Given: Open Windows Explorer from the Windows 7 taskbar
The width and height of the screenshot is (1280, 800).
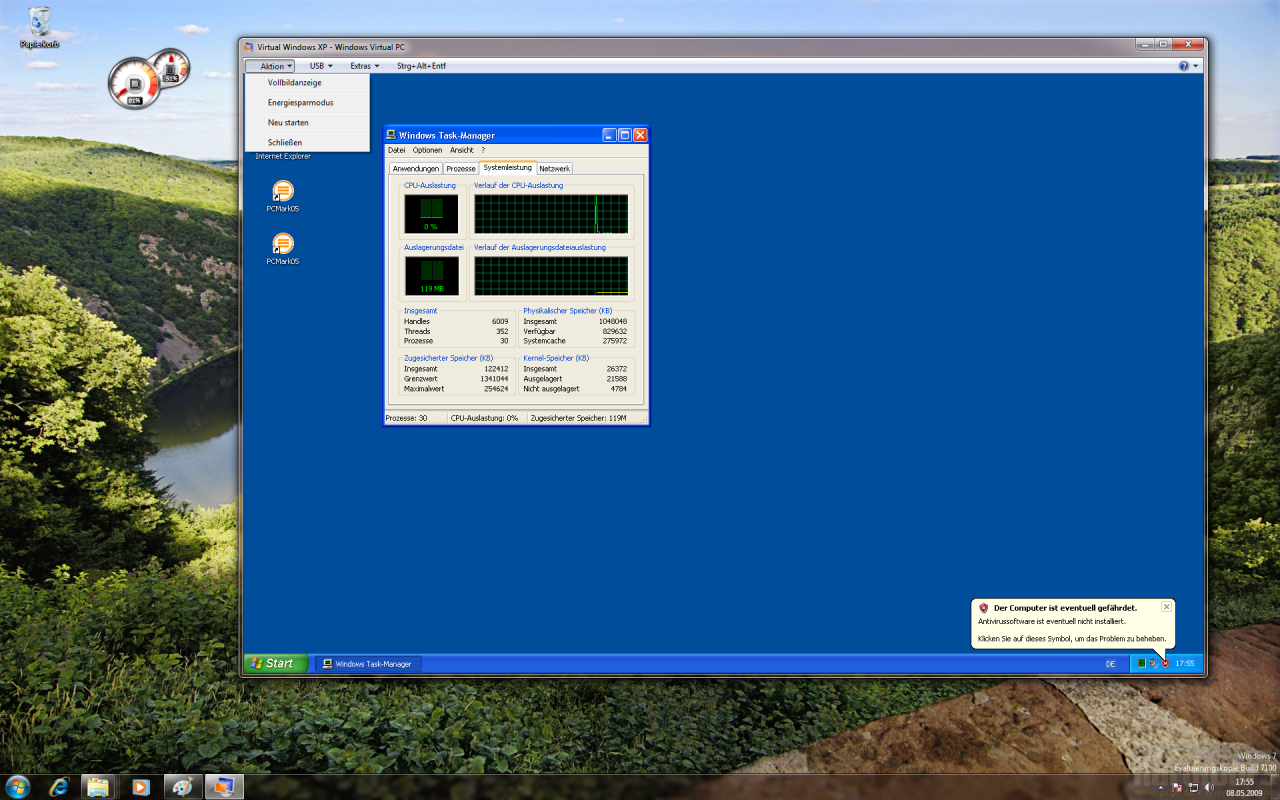Looking at the screenshot, I should pyautogui.click(x=99, y=786).
